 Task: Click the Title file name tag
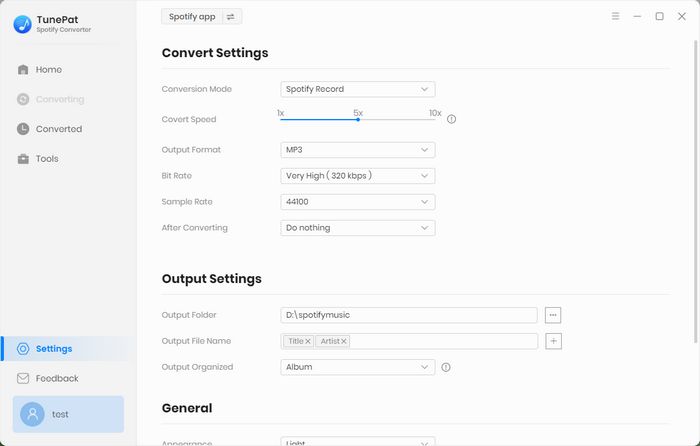(296, 341)
